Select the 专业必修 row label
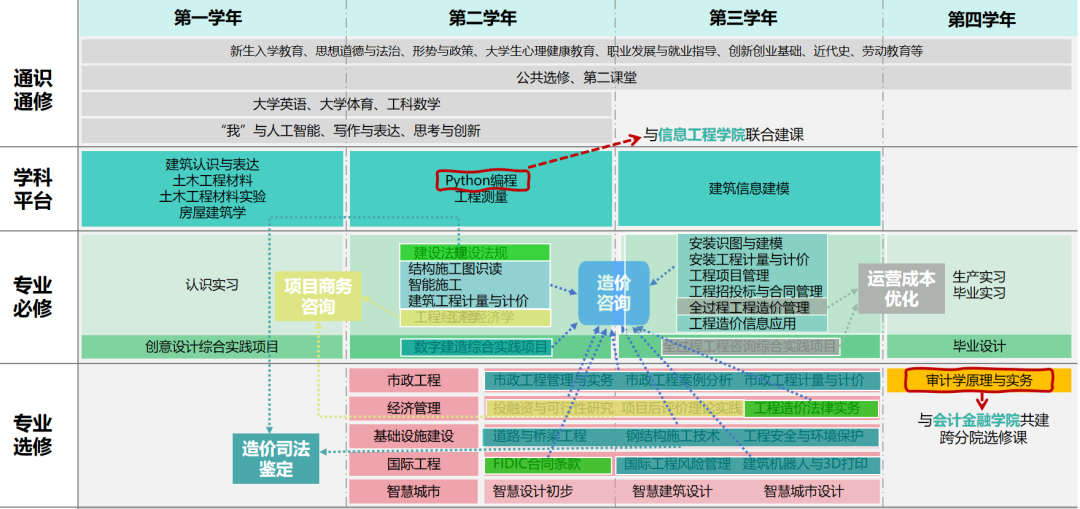The width and height of the screenshot is (1080, 509). point(33,296)
